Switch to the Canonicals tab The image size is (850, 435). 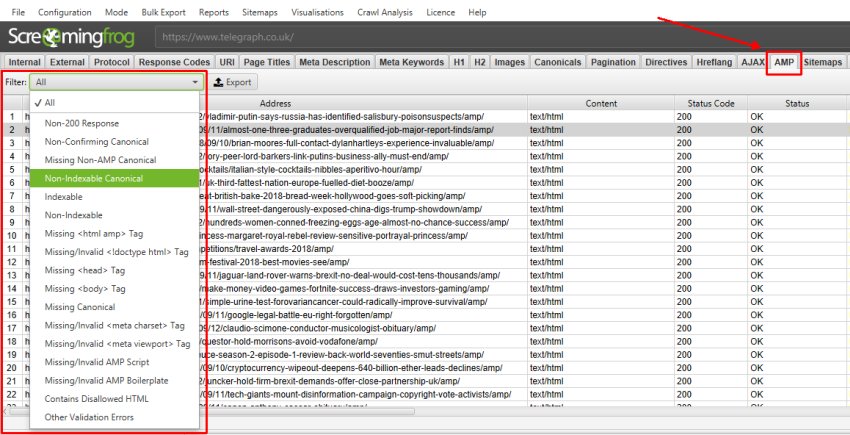(558, 62)
